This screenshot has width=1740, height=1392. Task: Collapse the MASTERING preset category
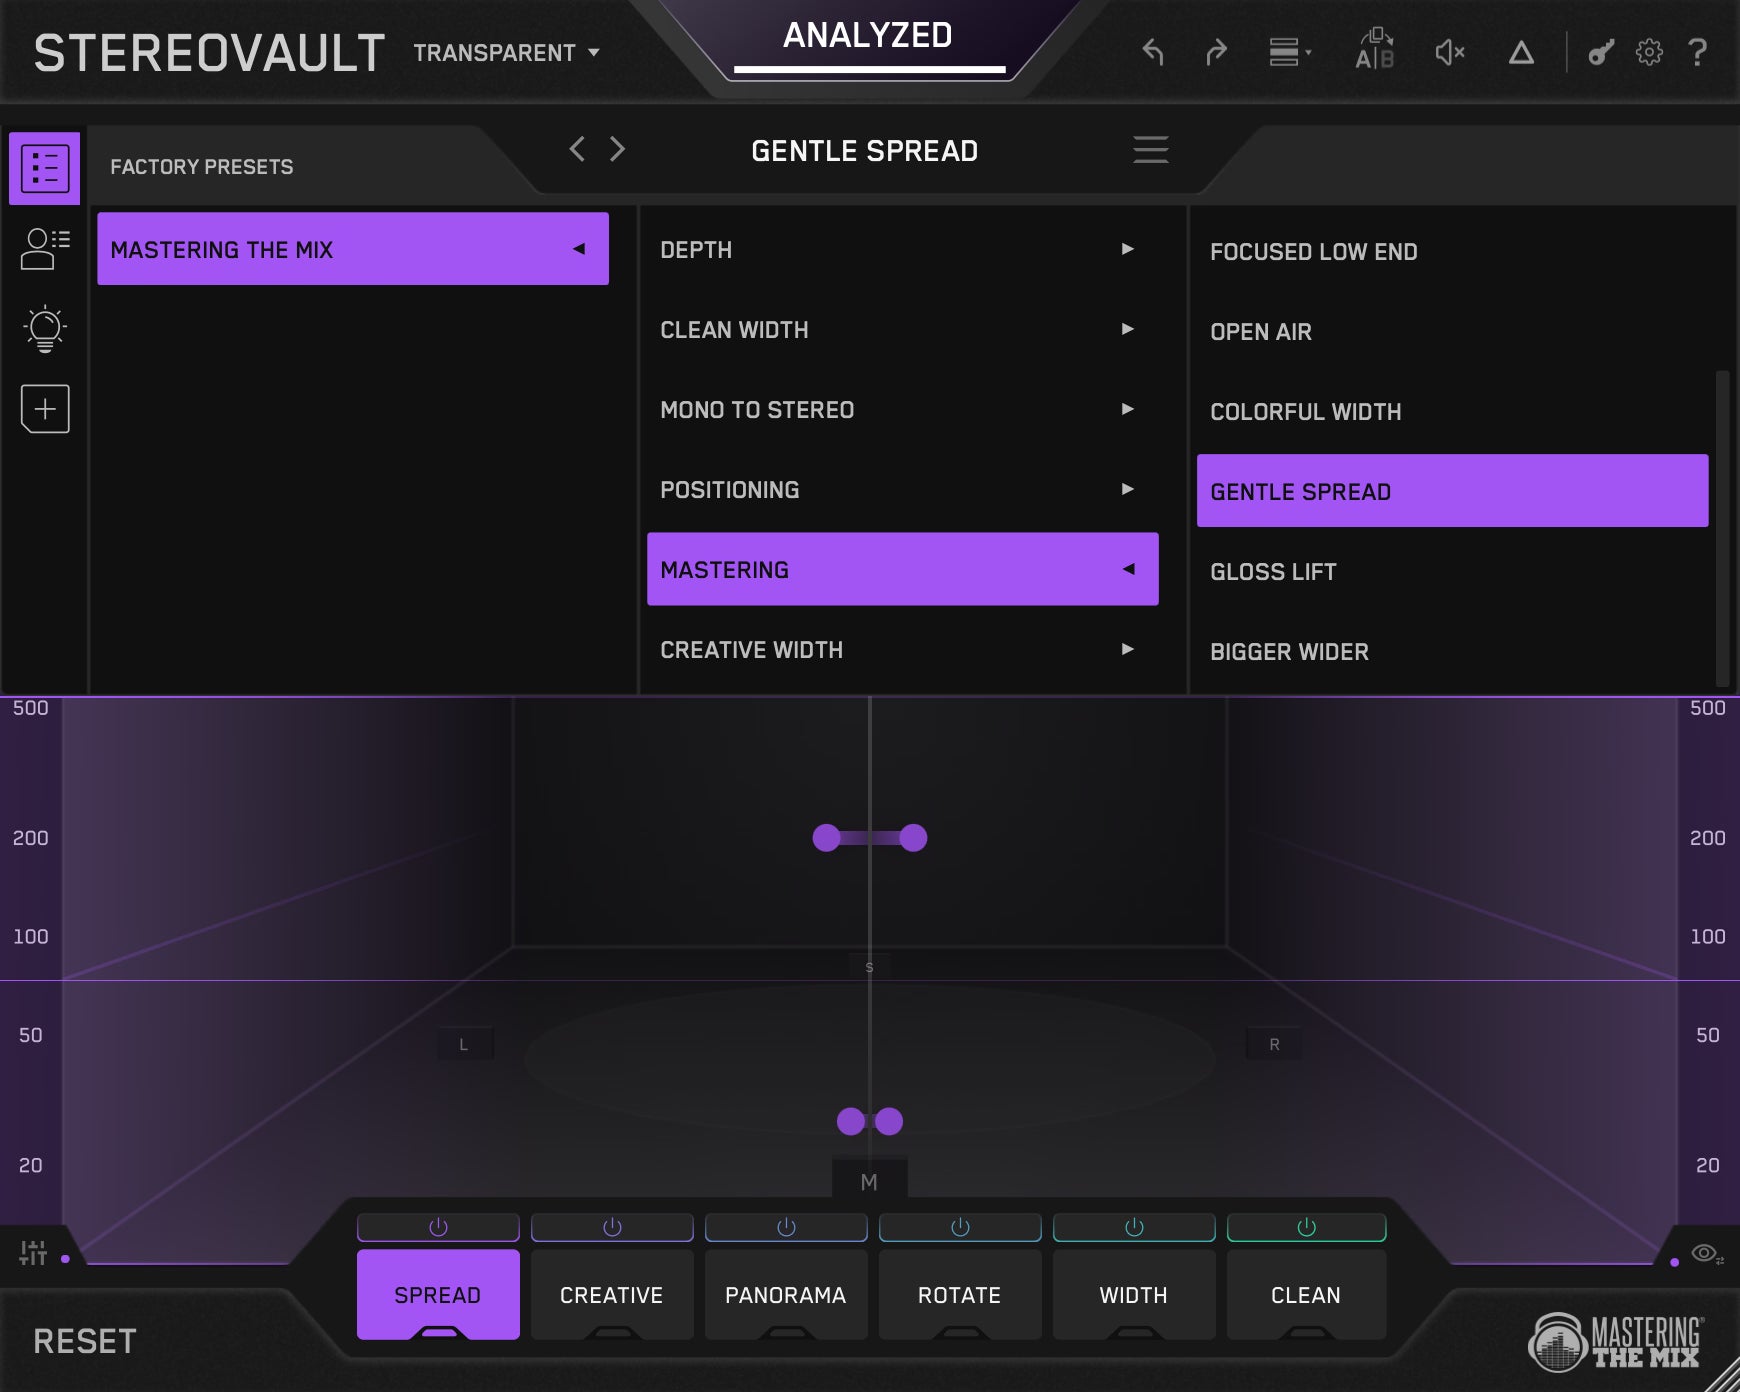(x=903, y=569)
